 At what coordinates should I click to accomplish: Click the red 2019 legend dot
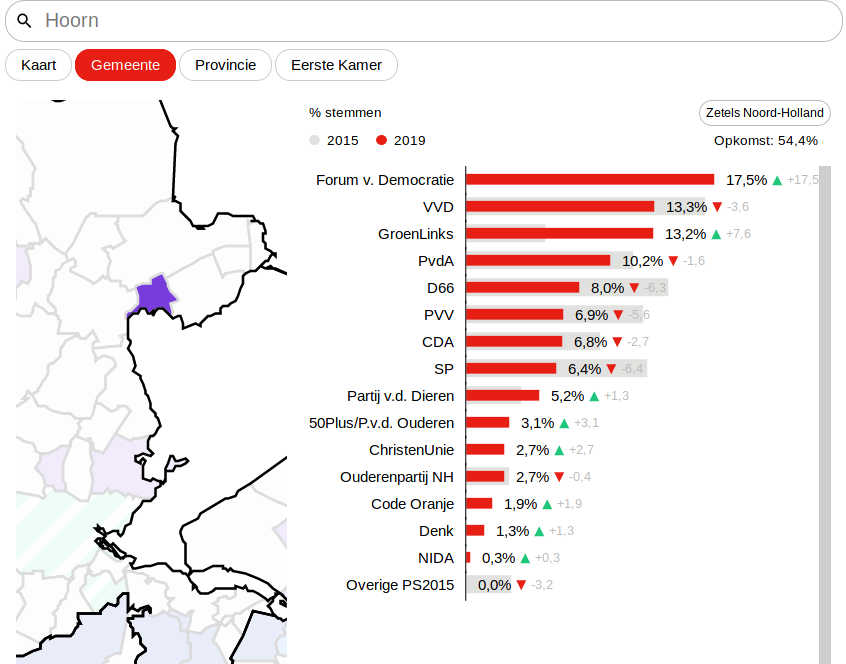381,141
